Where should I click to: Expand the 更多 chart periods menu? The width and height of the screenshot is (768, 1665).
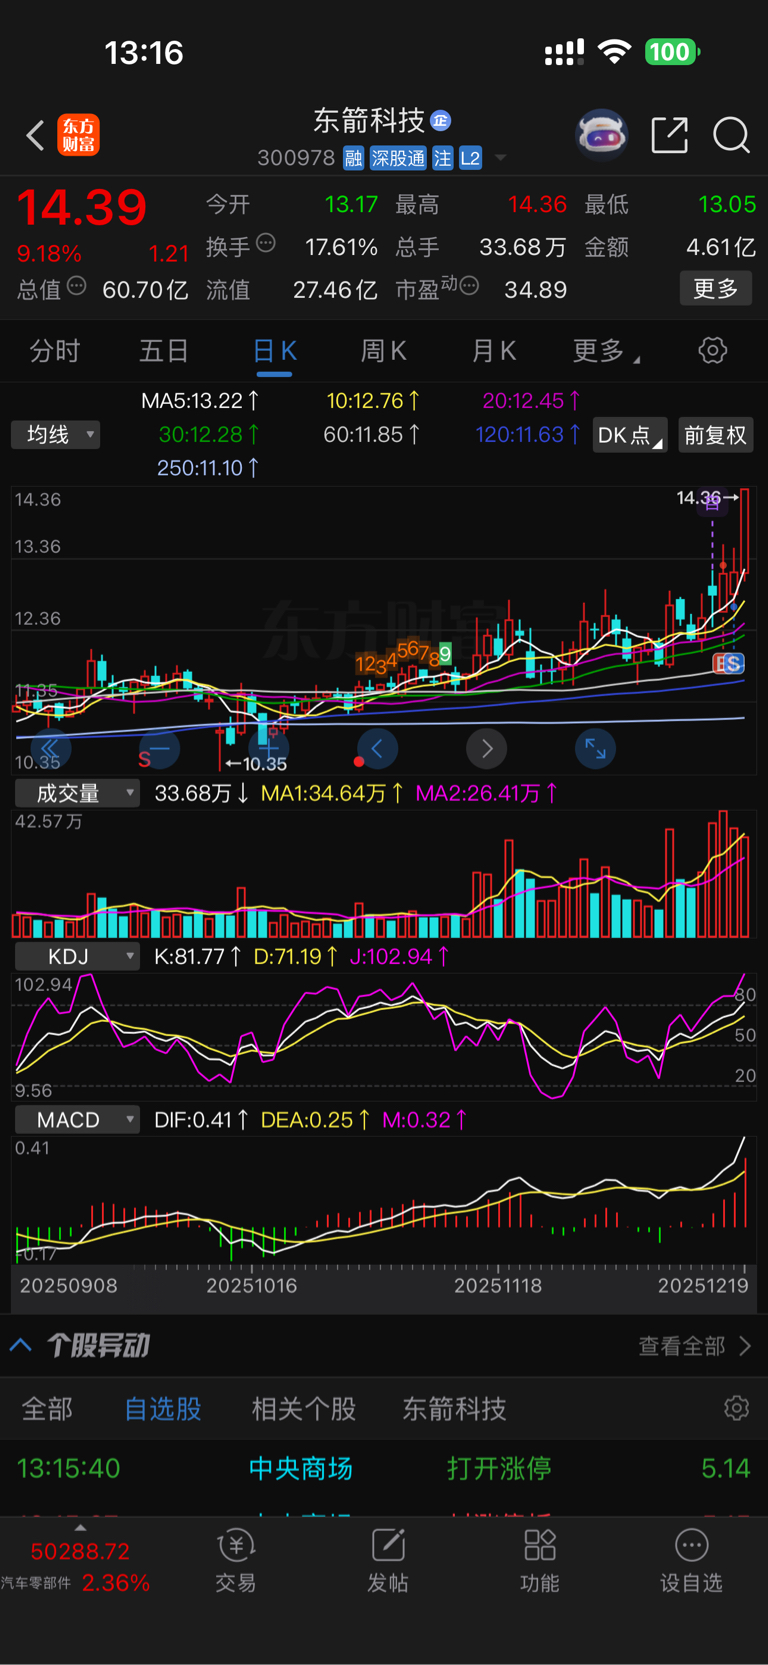[x=606, y=351]
